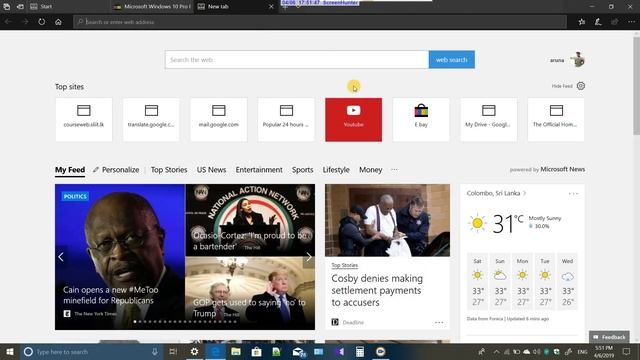Open the aruna profile avatar
Image resolution: width=640 pixels, height=360 pixels.
[578, 60]
